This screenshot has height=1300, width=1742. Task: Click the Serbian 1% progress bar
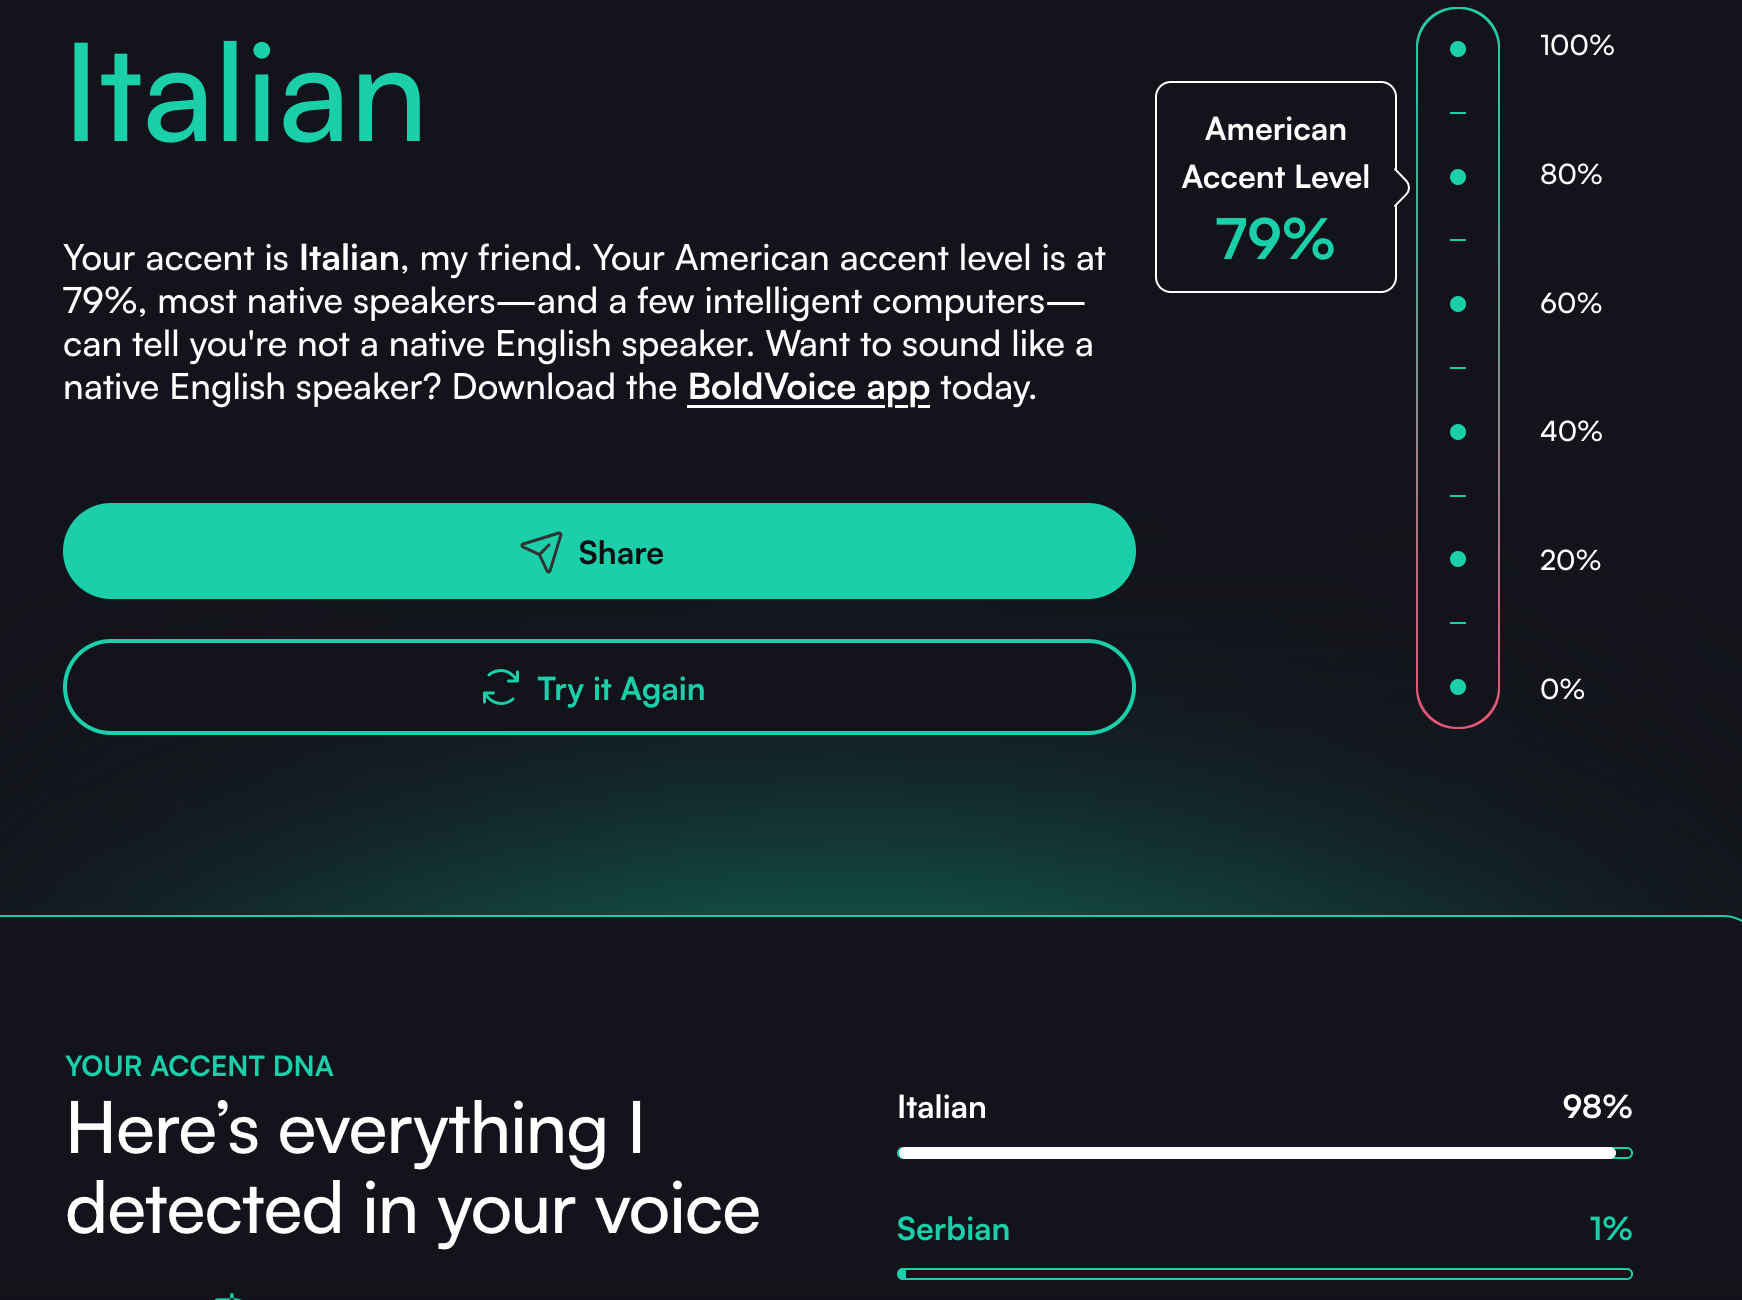click(1264, 1274)
